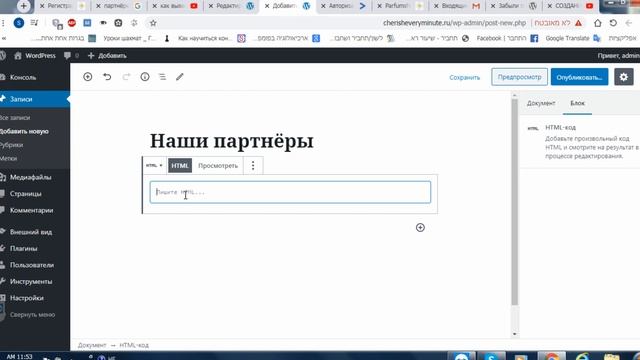
Task: Open block navigation list icon
Action: point(162,77)
